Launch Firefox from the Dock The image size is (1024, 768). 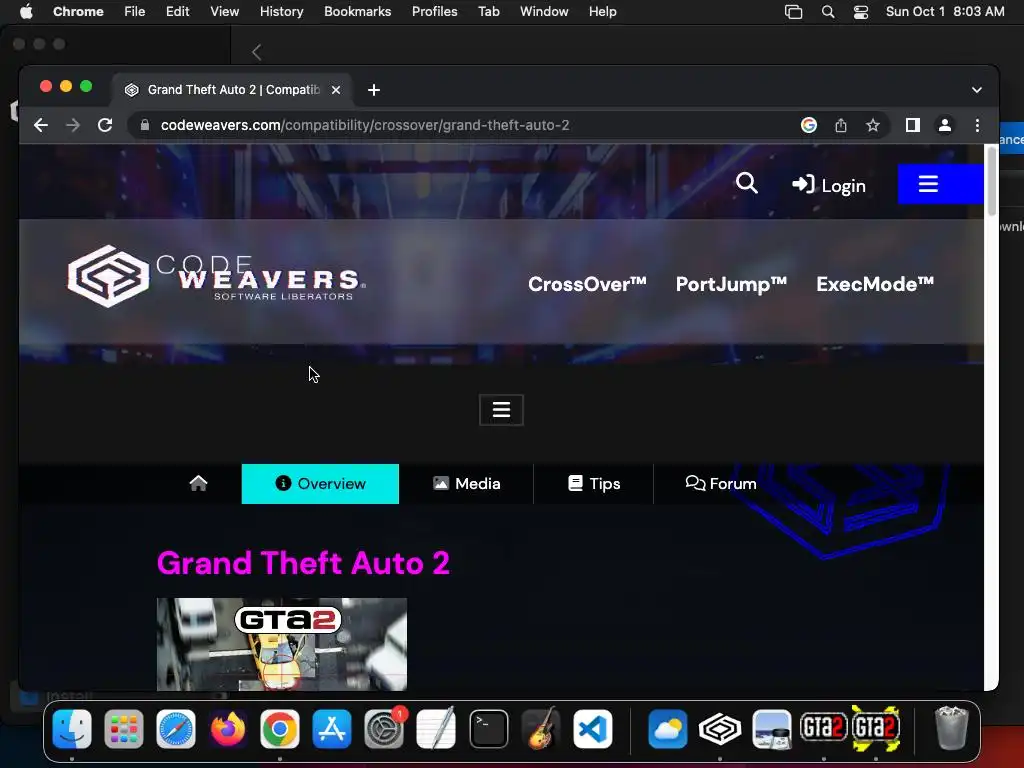pyautogui.click(x=228, y=729)
